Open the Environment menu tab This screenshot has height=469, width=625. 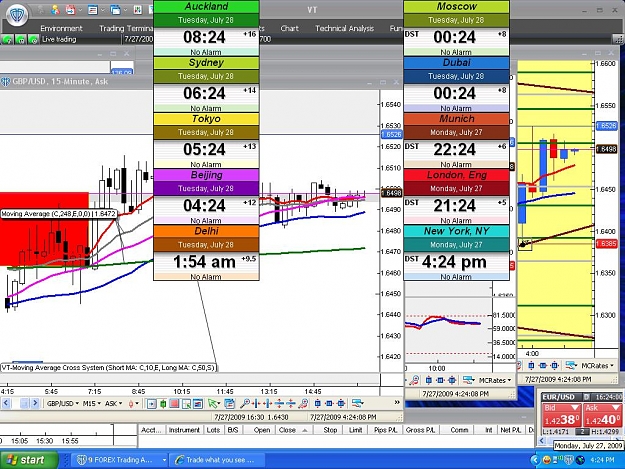[61, 28]
